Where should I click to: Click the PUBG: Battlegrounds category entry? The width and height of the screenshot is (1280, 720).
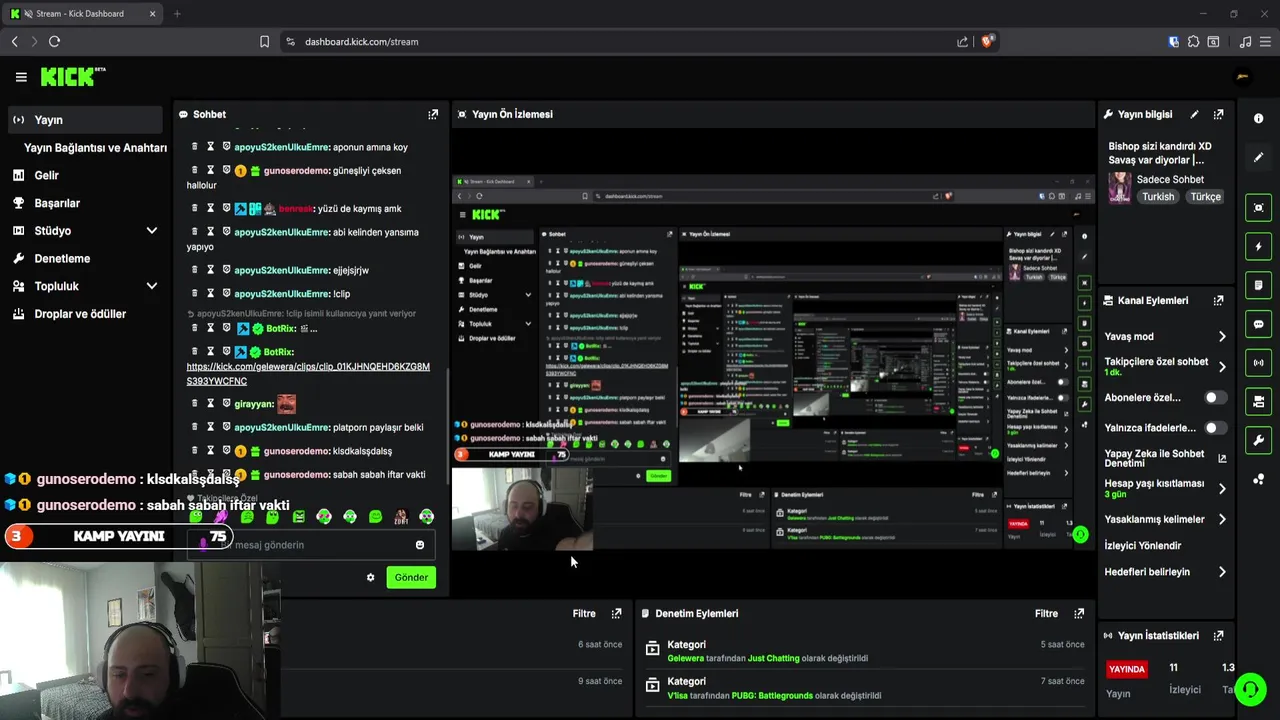[770, 696]
